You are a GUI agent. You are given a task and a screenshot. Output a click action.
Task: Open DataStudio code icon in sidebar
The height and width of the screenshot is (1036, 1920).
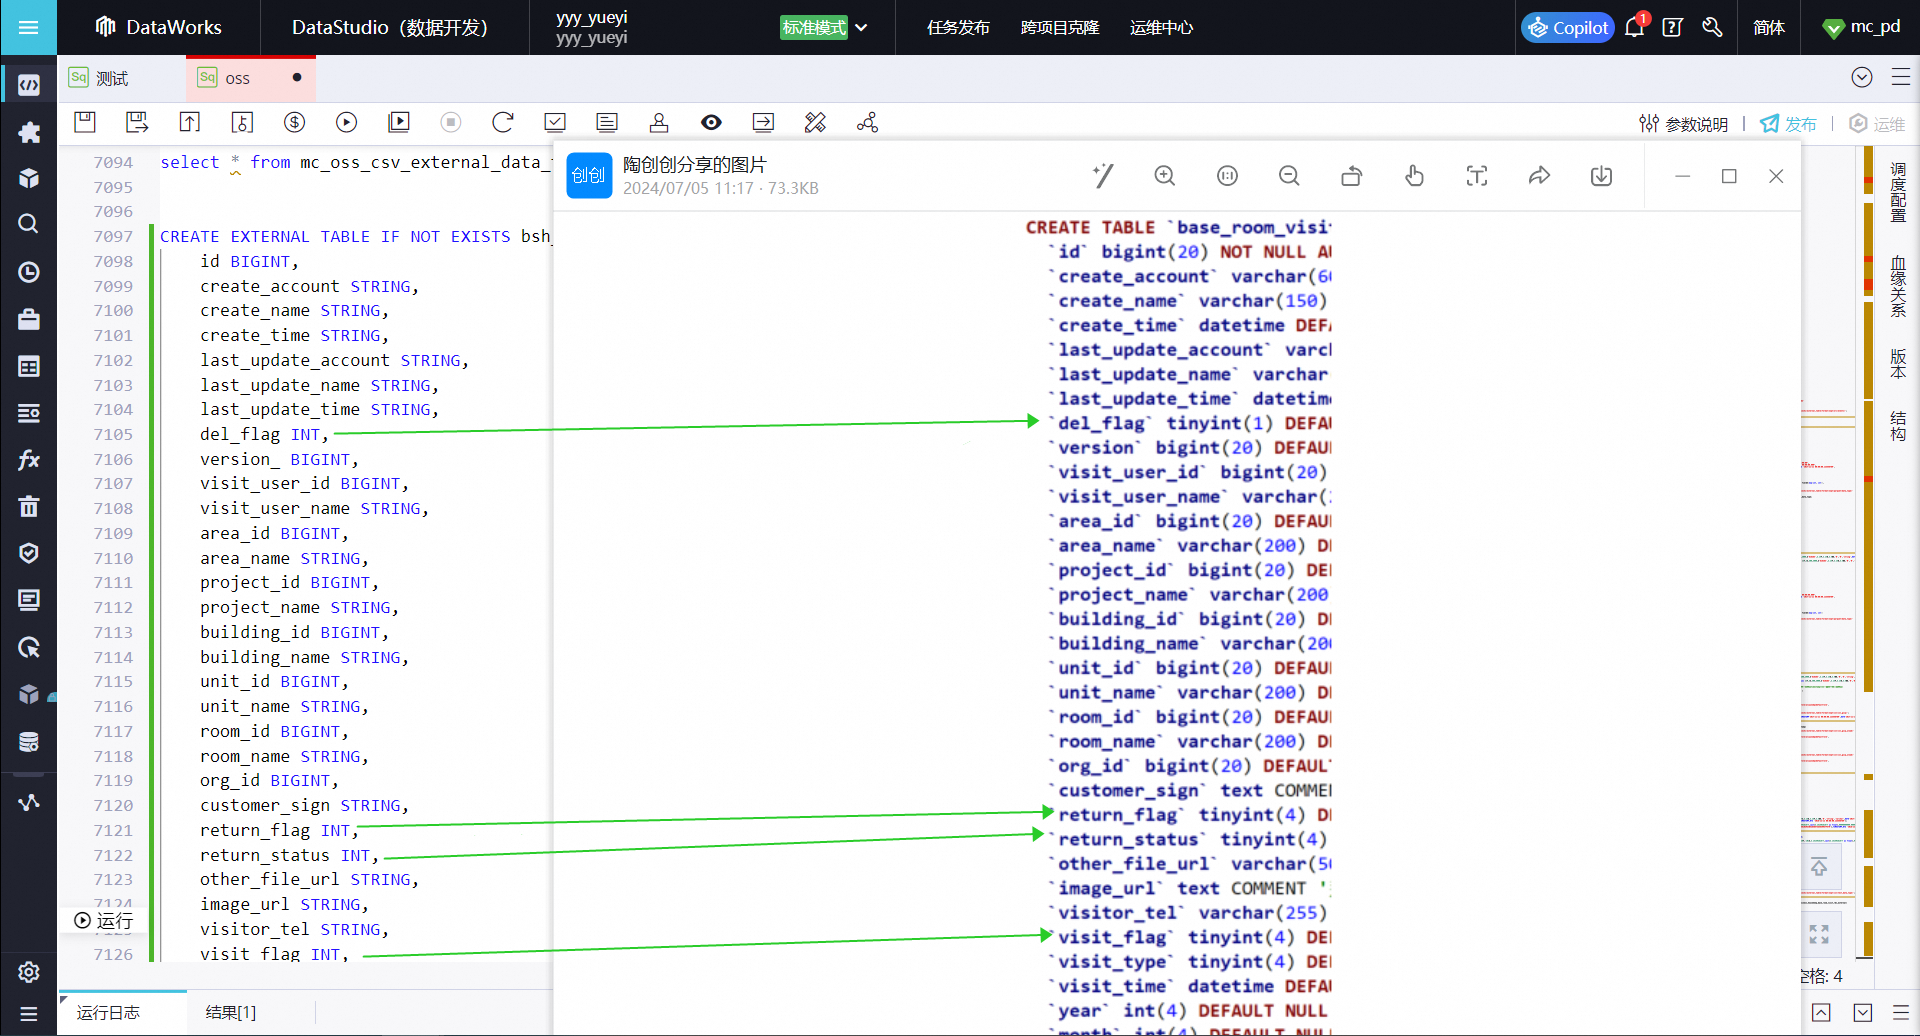[29, 85]
